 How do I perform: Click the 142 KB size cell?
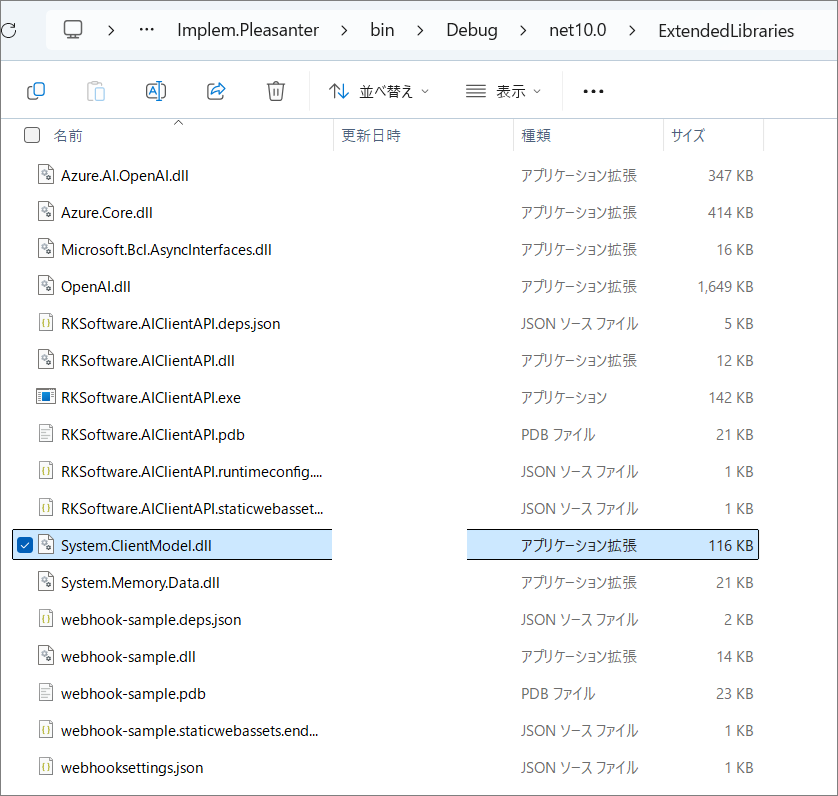pyautogui.click(x=731, y=397)
